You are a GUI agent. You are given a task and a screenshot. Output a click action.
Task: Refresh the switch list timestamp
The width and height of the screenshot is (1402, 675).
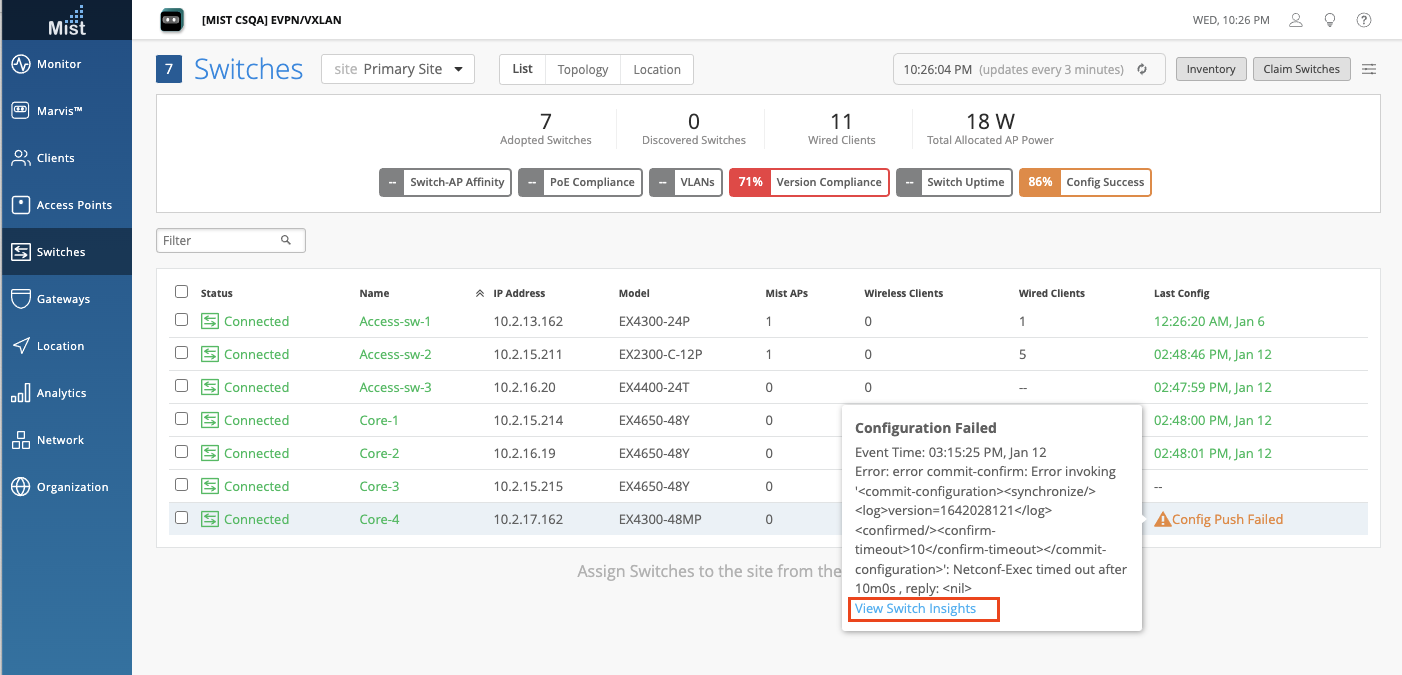(1142, 70)
